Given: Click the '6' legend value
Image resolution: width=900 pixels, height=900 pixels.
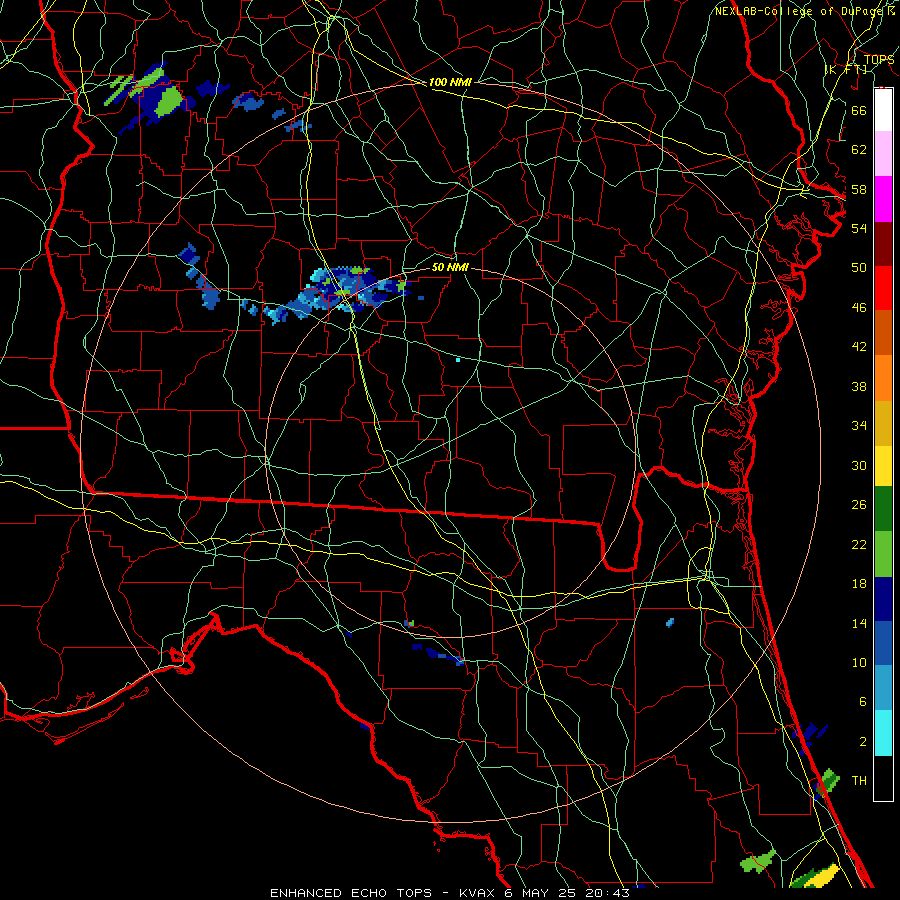Looking at the screenshot, I should coord(862,702).
